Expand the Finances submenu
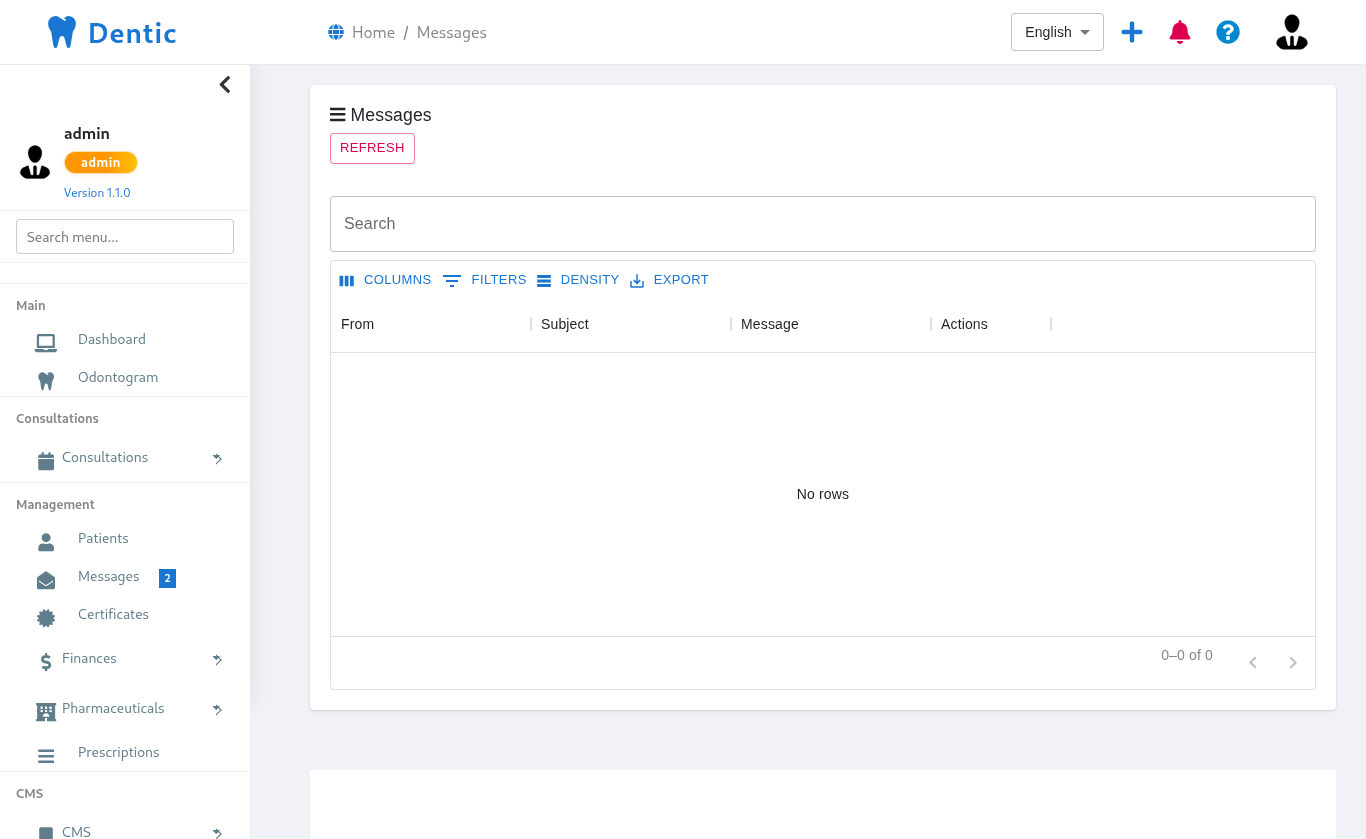 pyautogui.click(x=217, y=659)
